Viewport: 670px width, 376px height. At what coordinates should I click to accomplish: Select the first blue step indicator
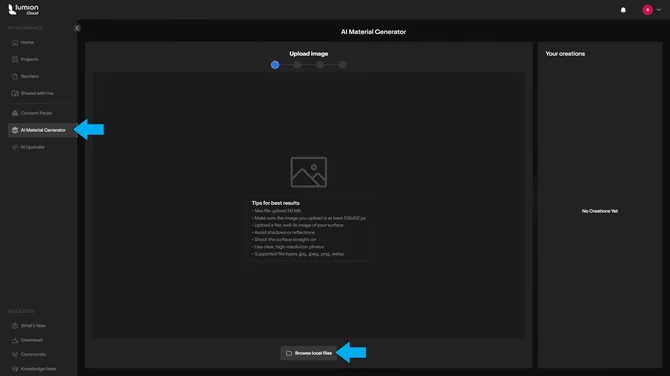[x=275, y=65]
